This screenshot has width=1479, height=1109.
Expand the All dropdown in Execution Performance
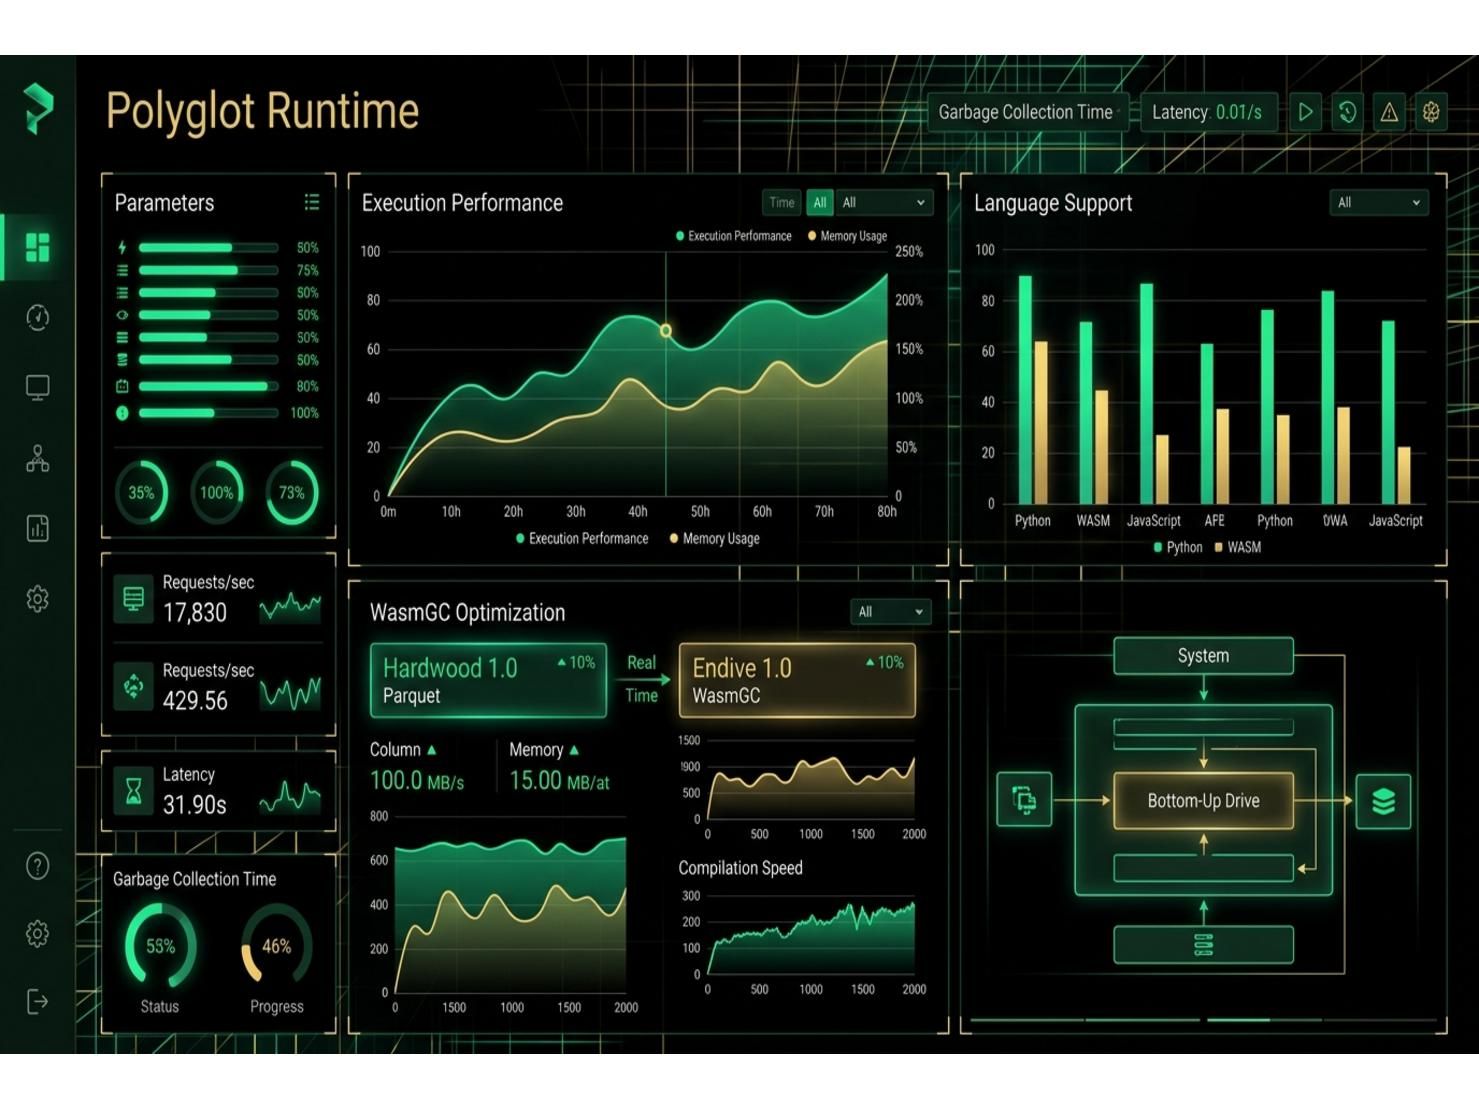click(x=884, y=203)
